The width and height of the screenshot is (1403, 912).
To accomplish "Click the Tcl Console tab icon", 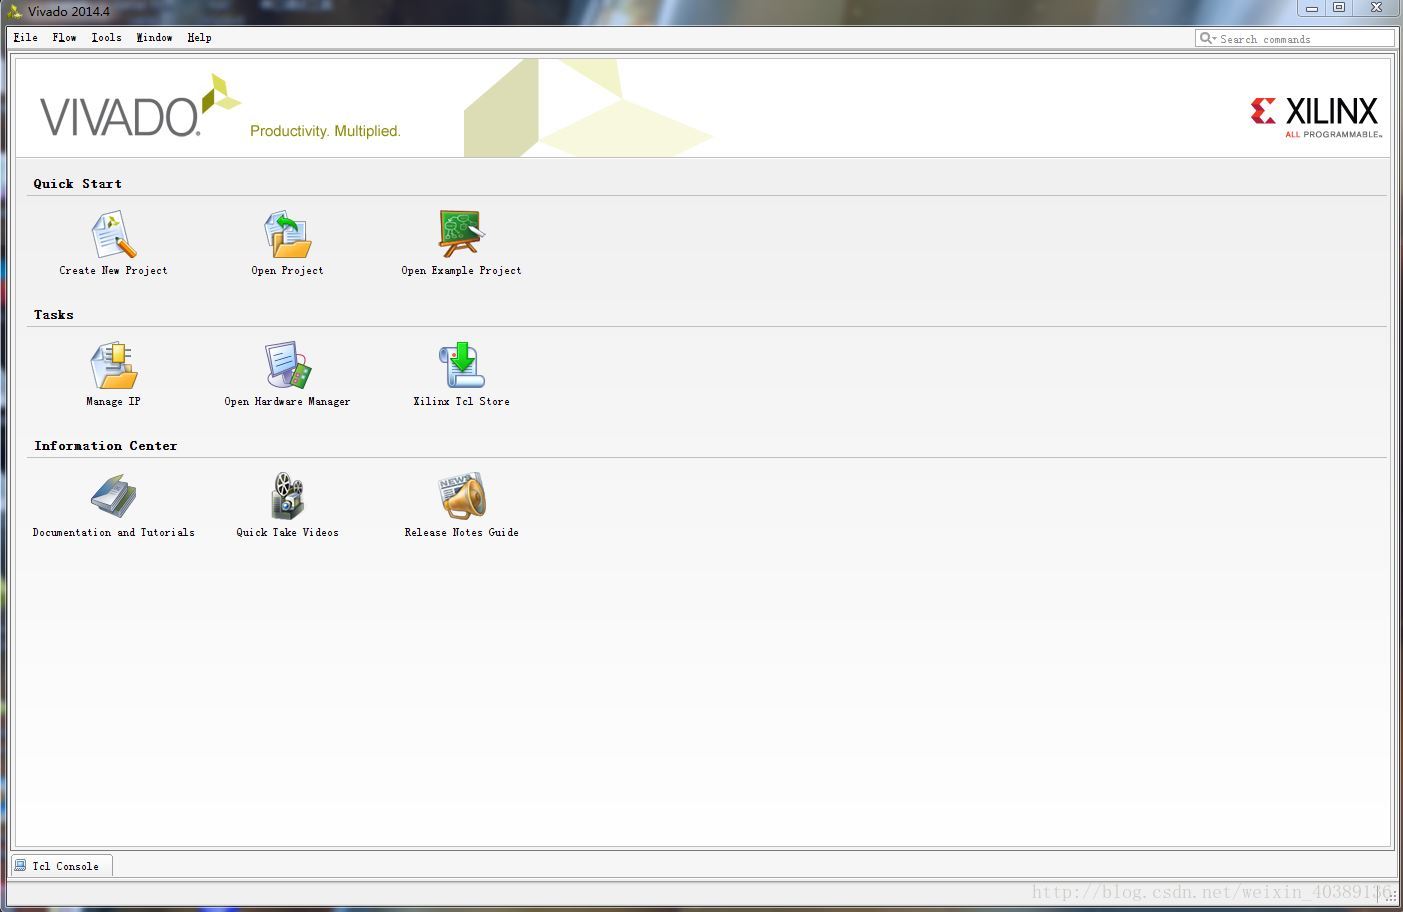I will (20, 865).
